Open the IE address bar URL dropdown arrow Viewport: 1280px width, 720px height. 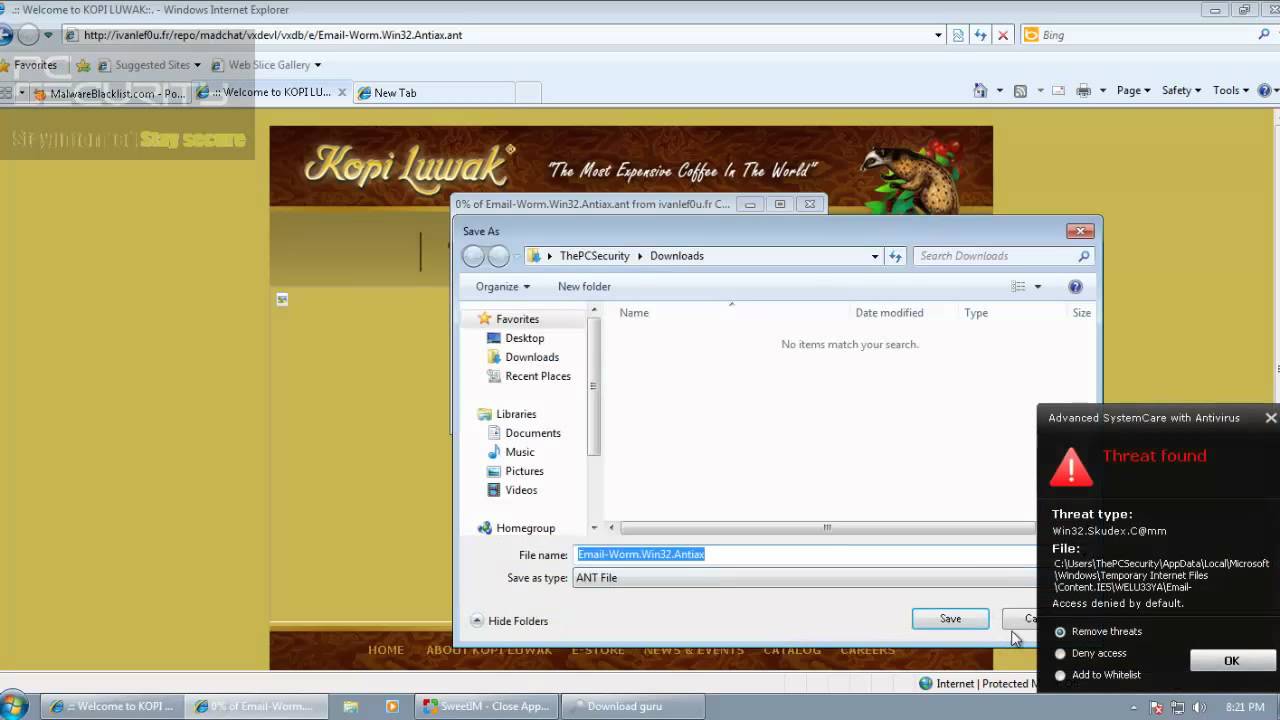938,35
